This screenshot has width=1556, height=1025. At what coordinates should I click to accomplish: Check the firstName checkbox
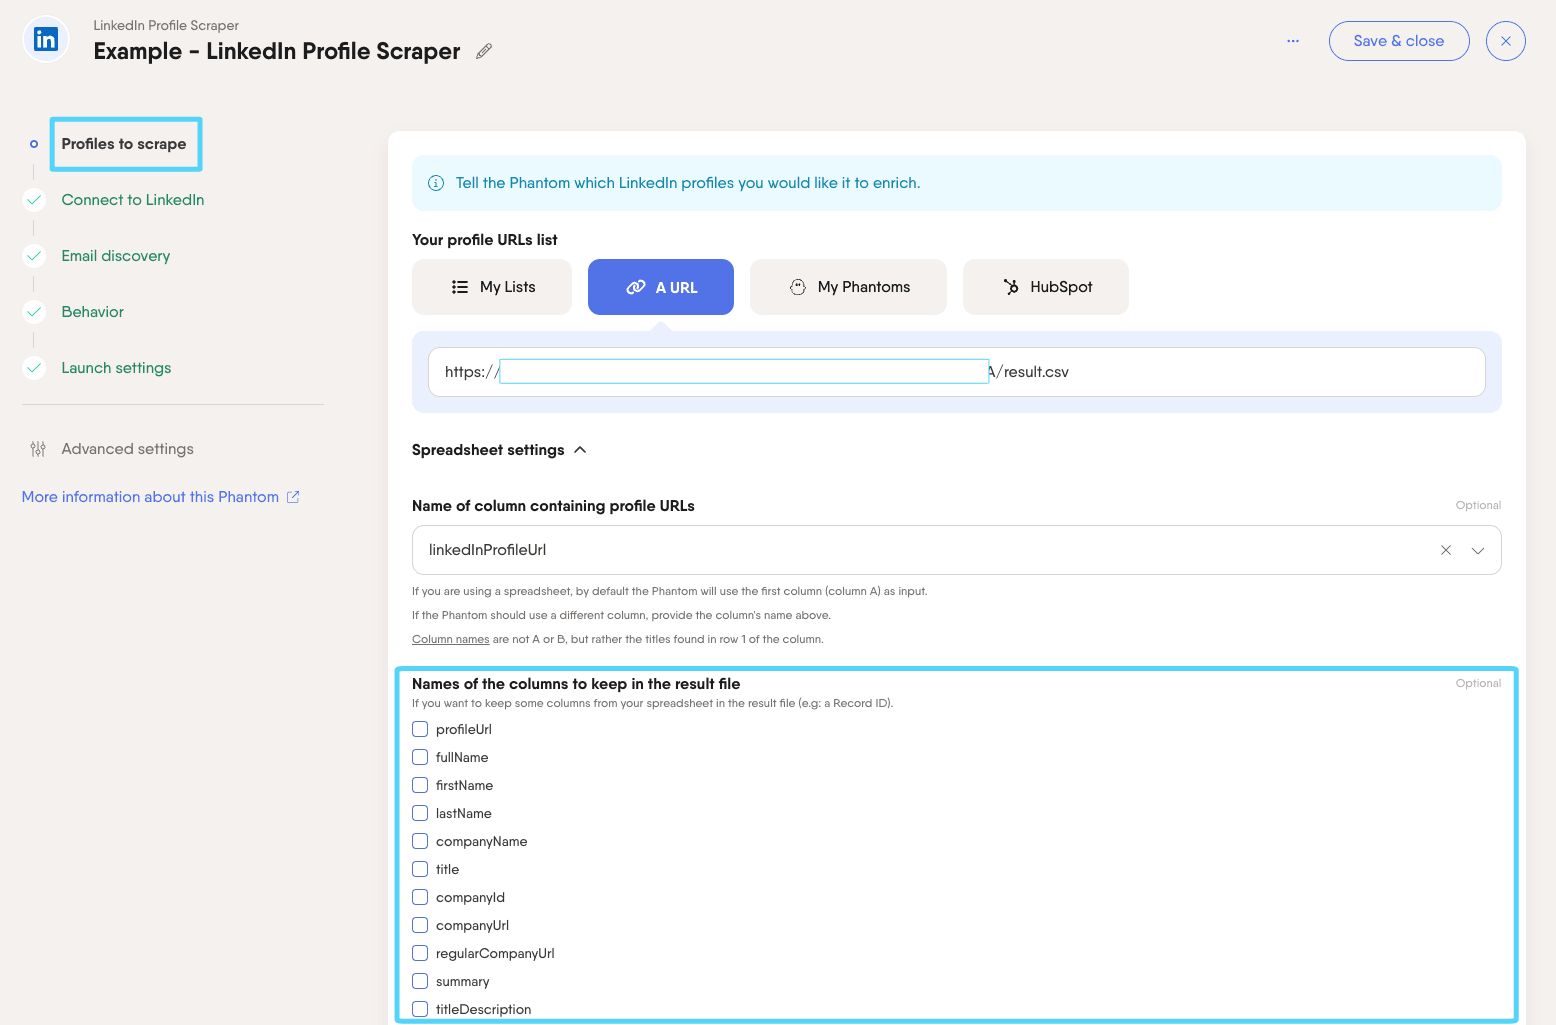[x=420, y=785]
